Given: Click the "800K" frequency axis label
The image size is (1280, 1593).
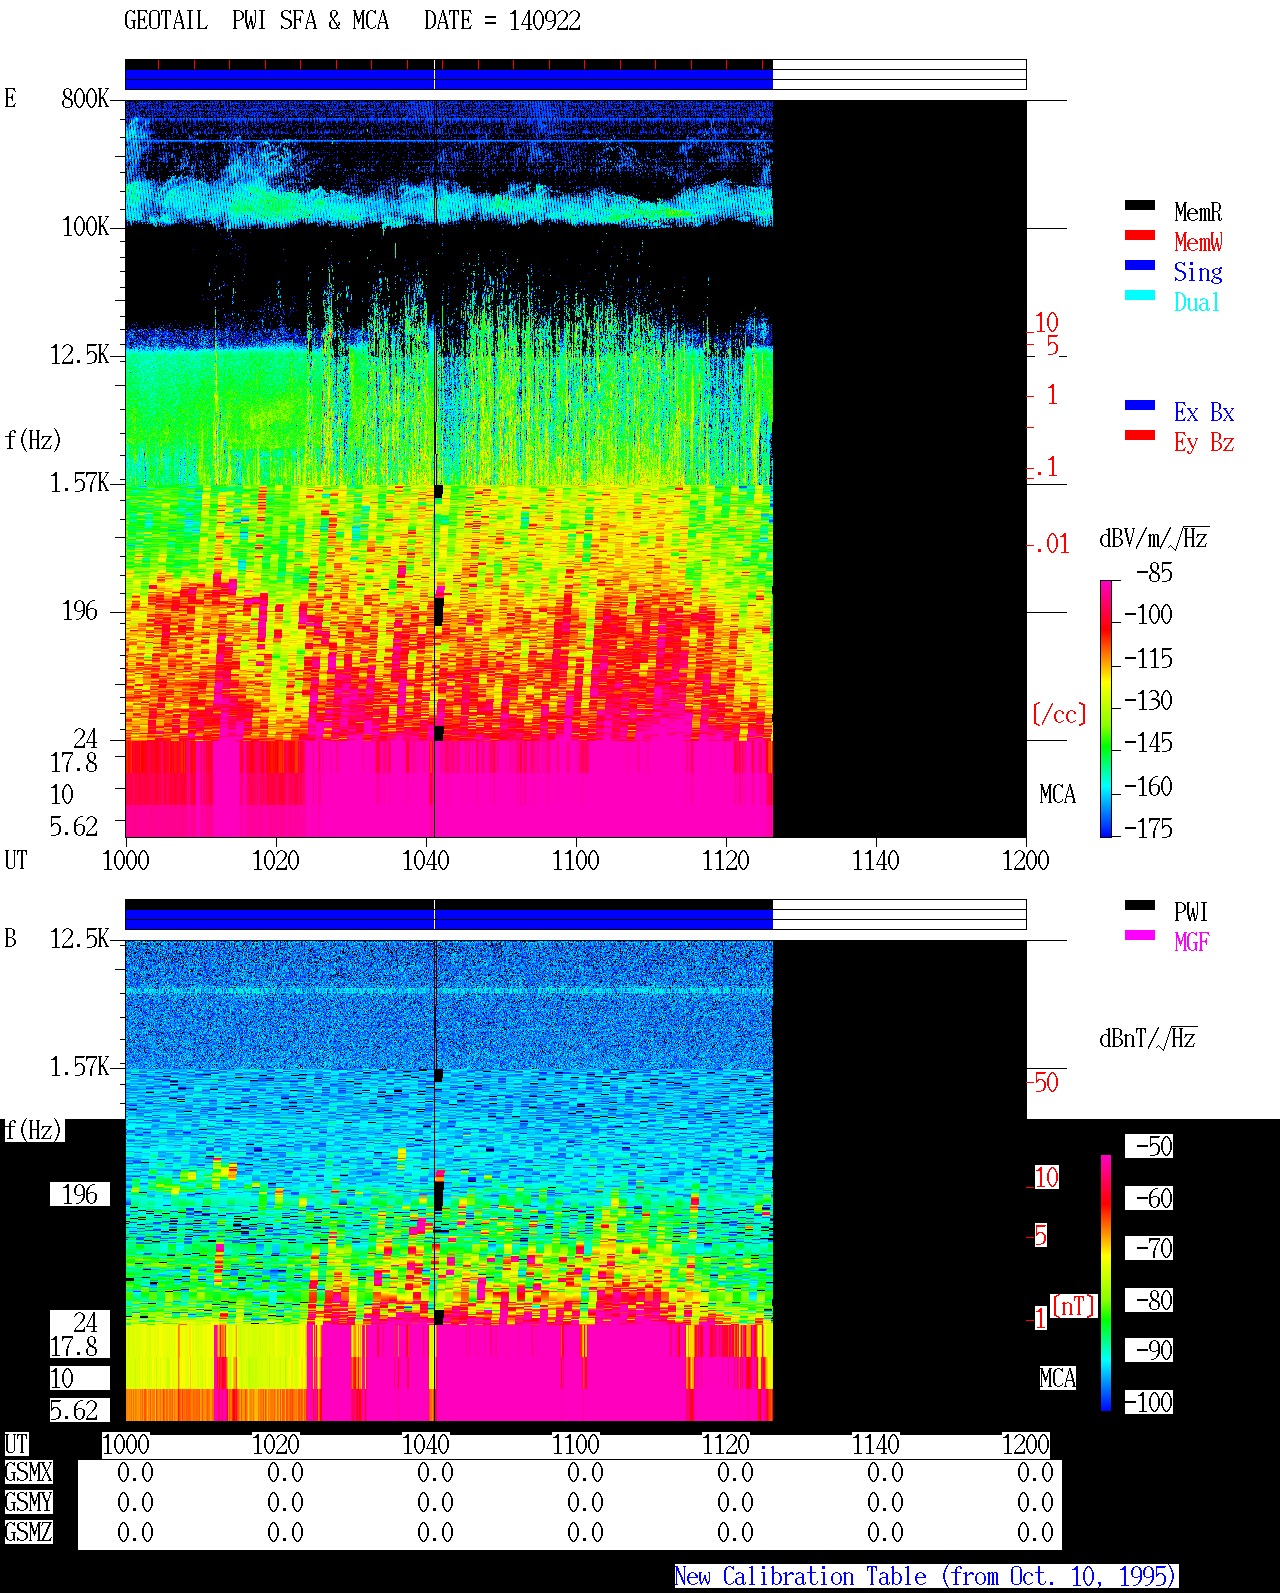Looking at the screenshot, I should [x=85, y=99].
